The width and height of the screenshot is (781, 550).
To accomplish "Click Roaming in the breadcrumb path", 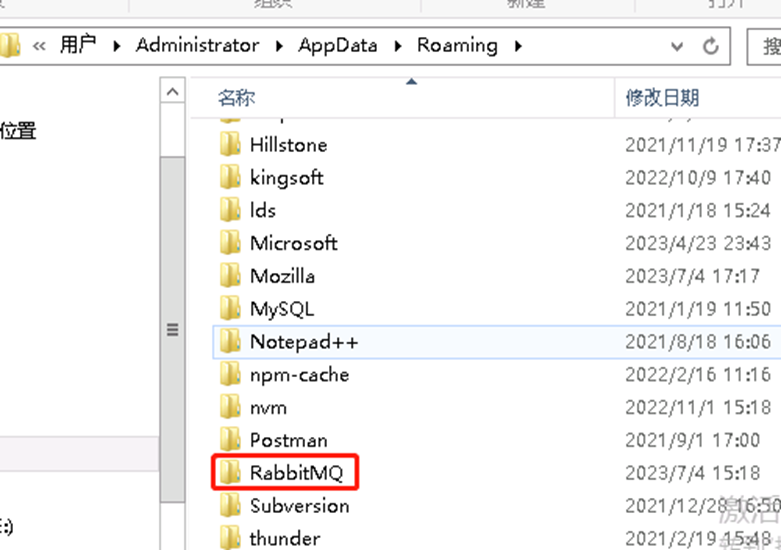I will [457, 45].
